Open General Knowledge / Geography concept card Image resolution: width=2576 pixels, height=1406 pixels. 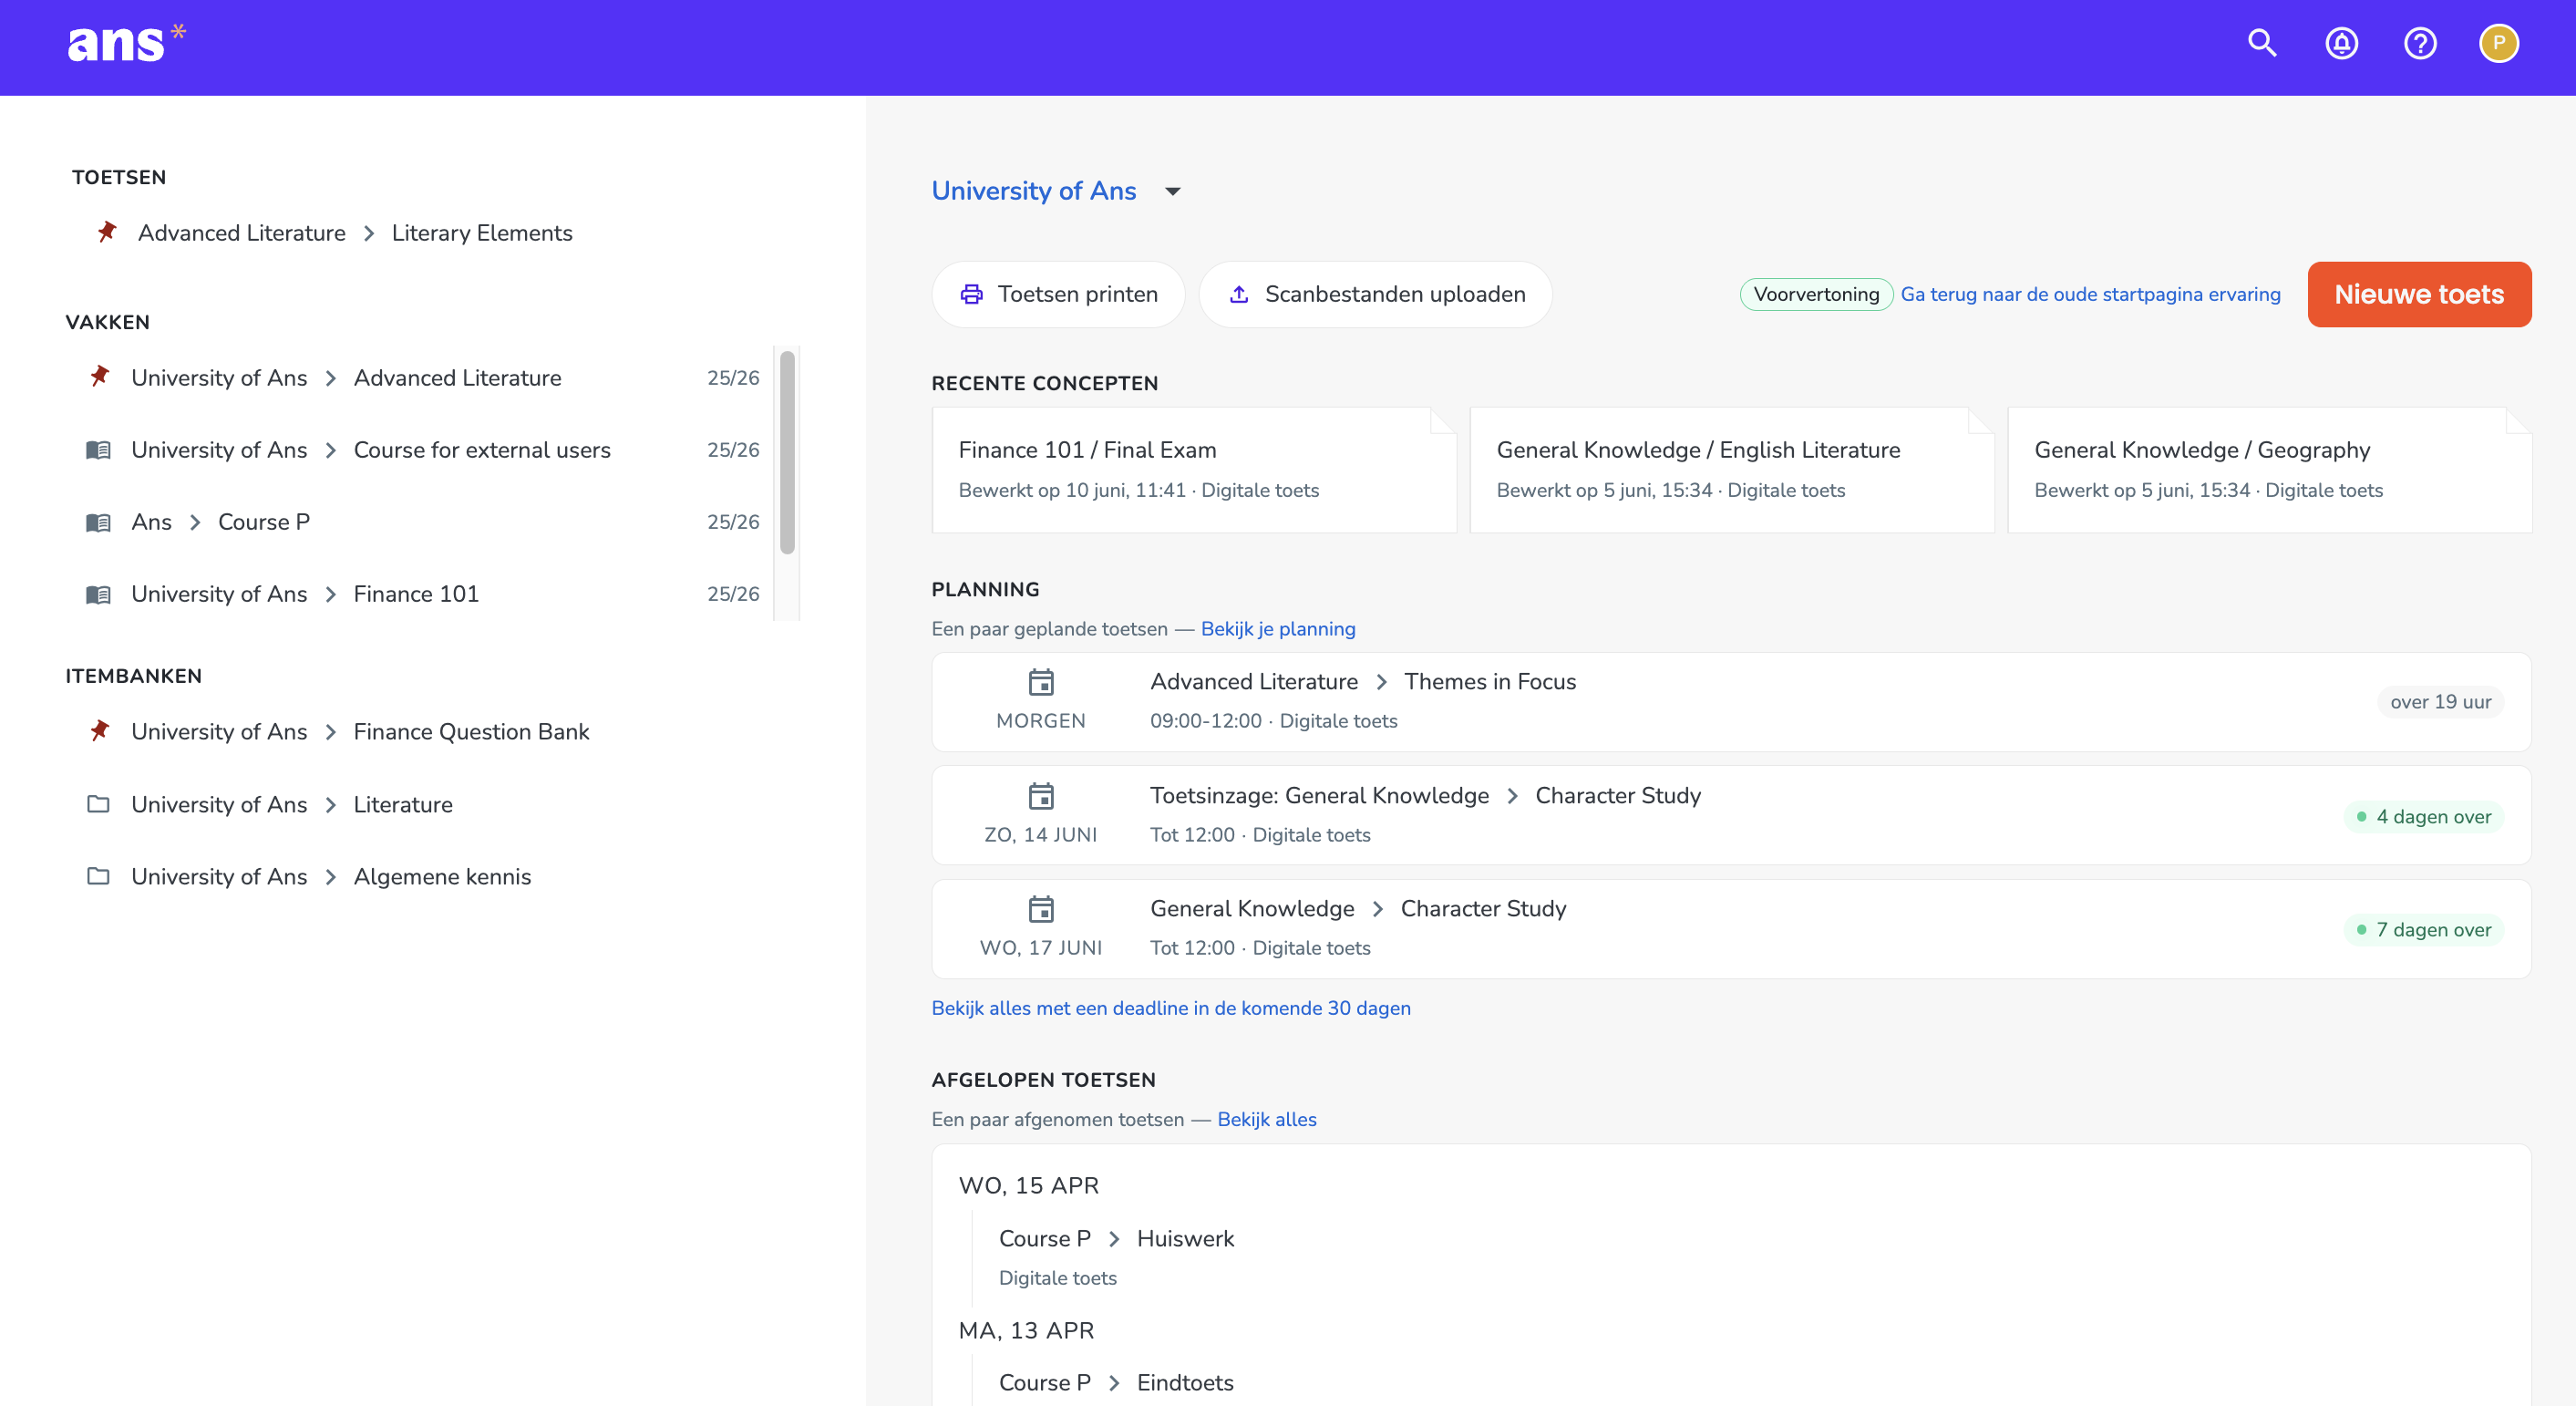click(2270, 469)
